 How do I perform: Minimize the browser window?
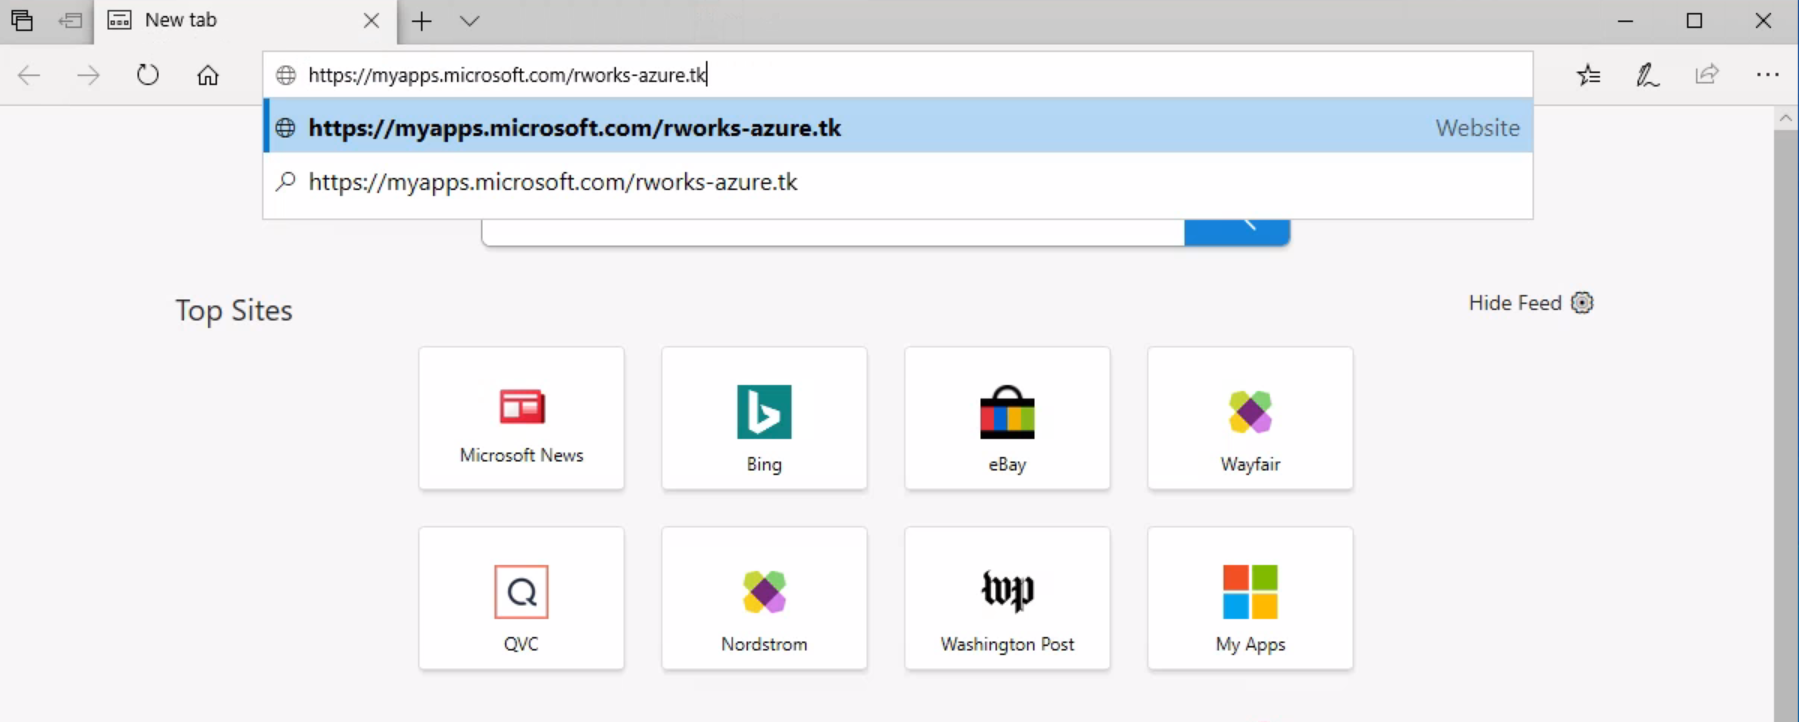(1625, 20)
